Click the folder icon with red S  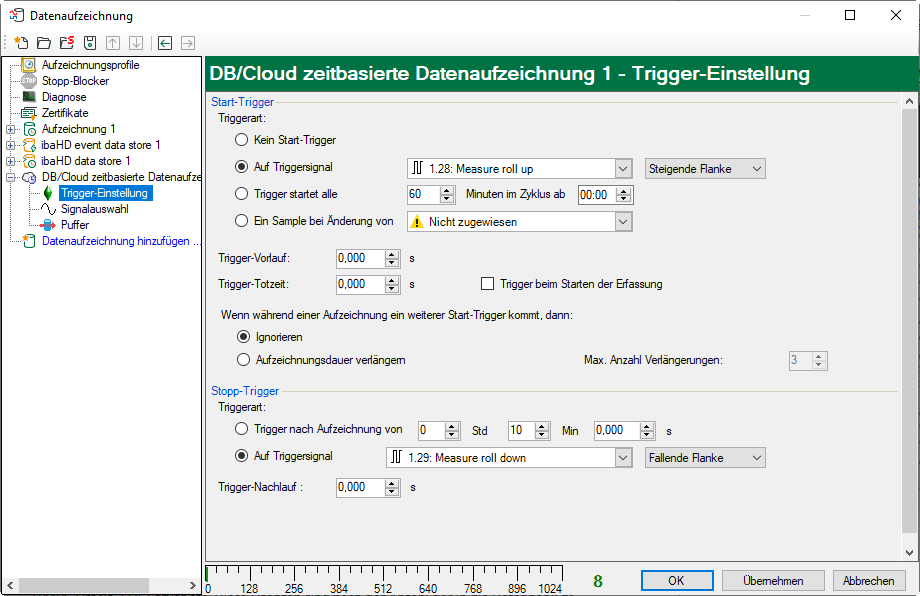(x=67, y=43)
